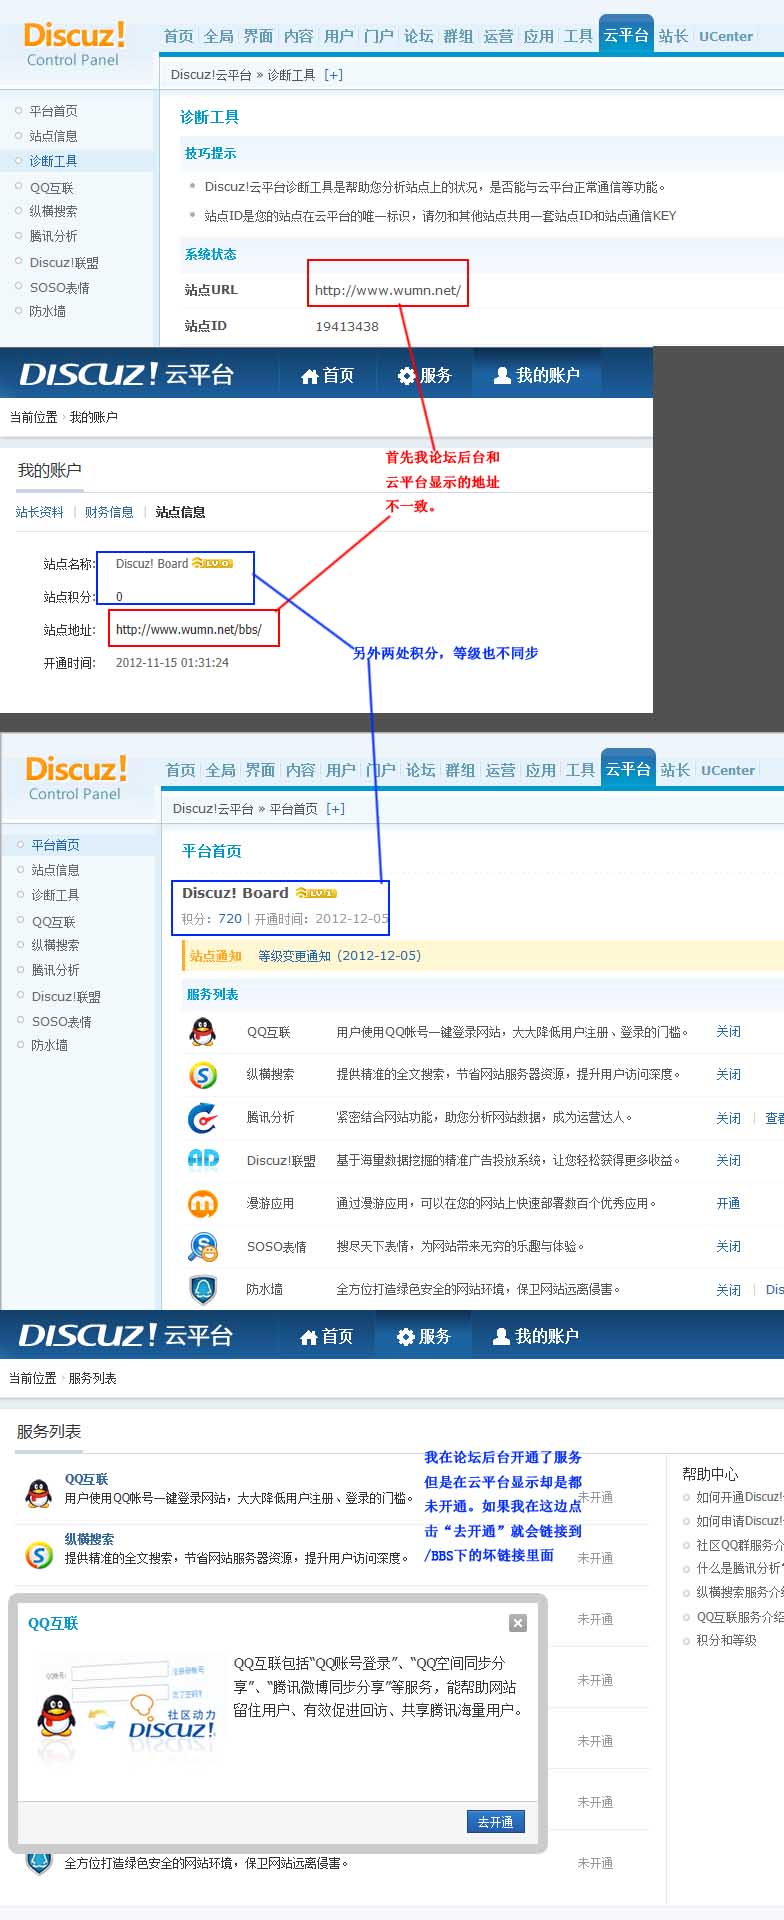Click 关闭 link in the SOSO表情 row

(728, 1247)
